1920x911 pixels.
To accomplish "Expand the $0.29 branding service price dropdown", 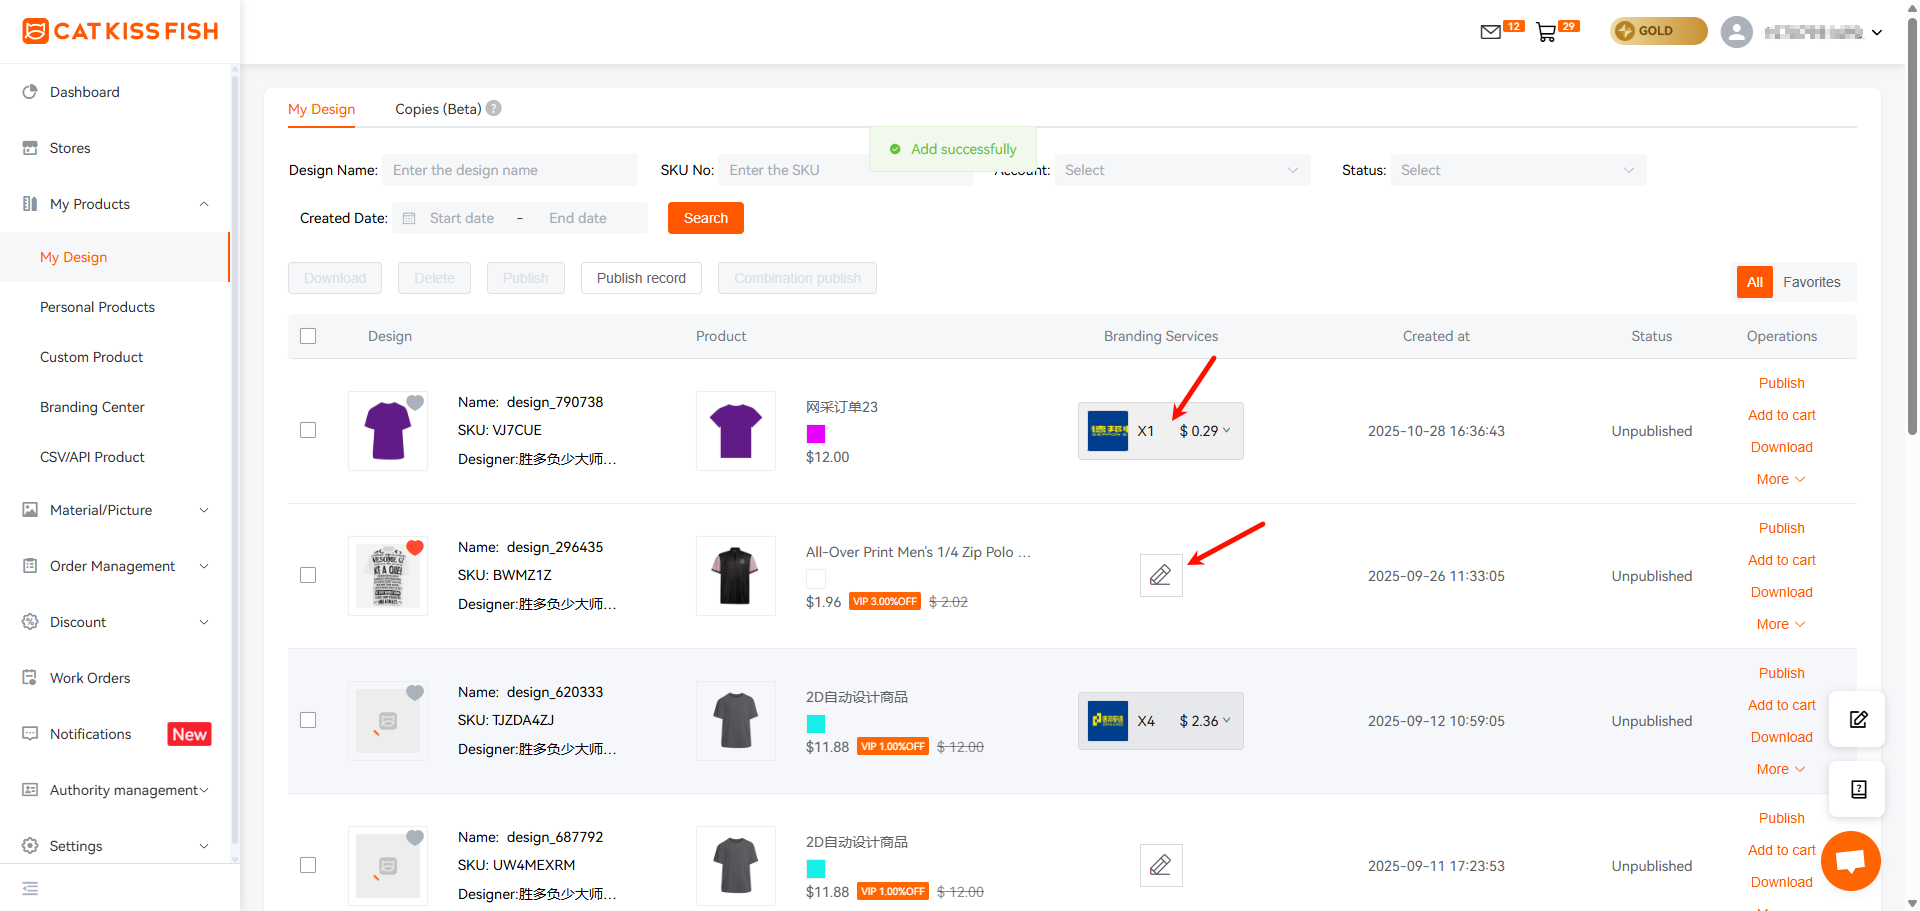I will click(1205, 431).
